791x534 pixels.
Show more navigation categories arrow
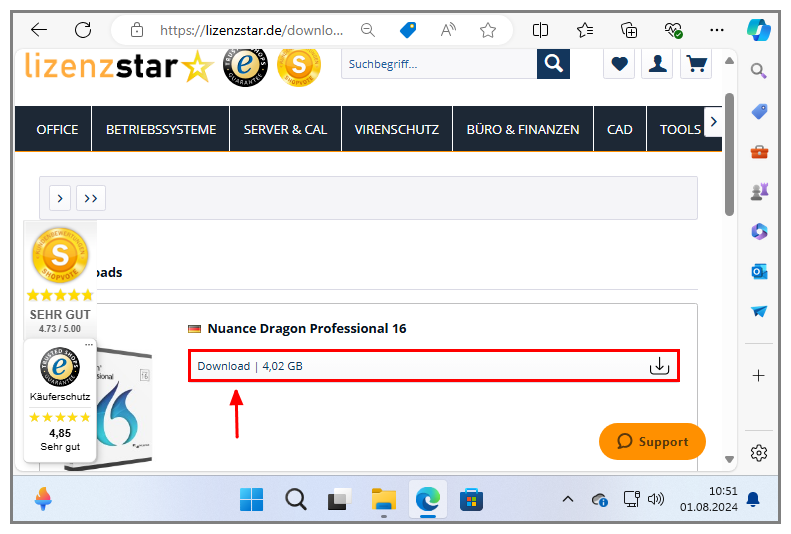click(x=713, y=122)
